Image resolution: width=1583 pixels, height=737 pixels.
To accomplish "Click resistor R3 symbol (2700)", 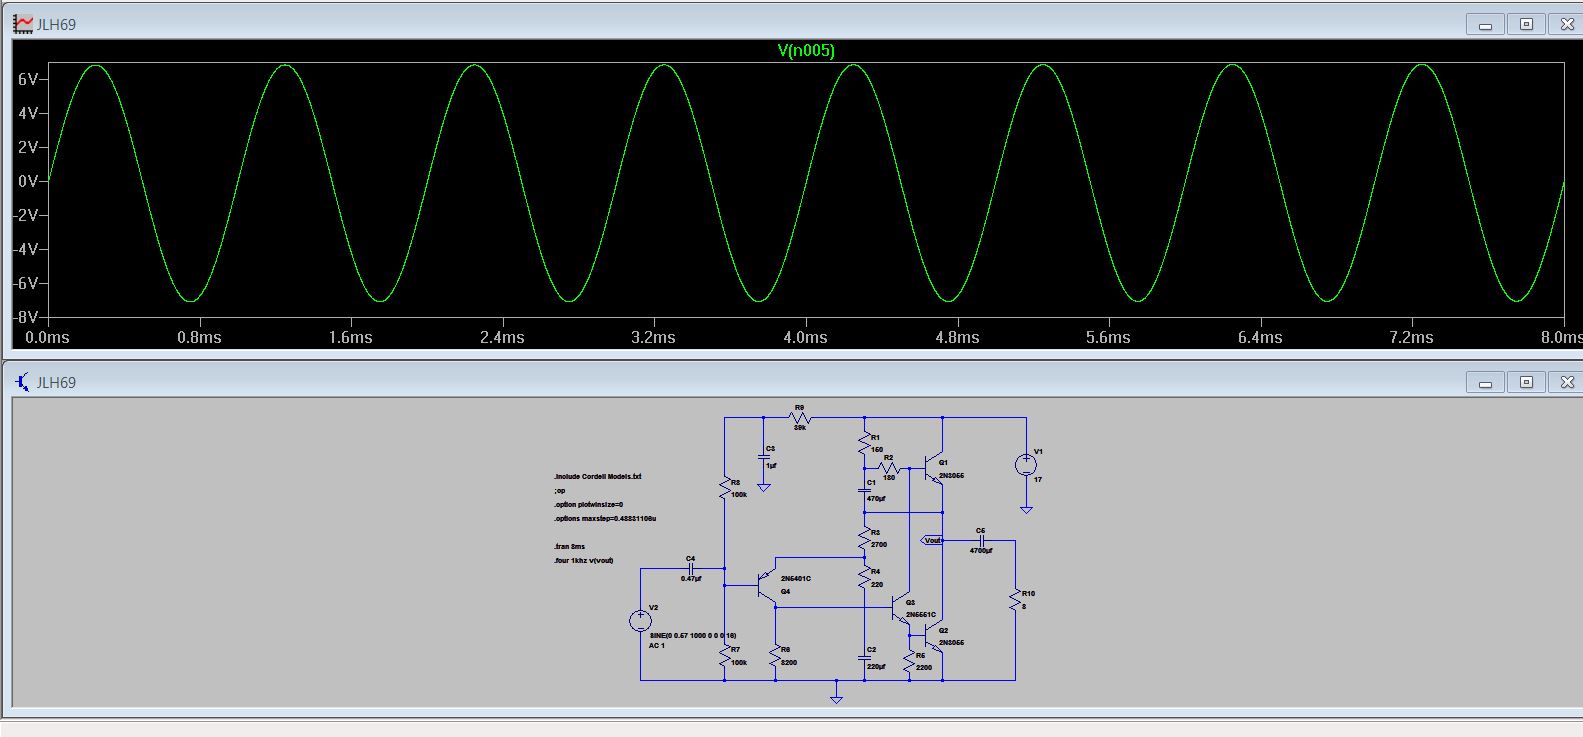I will click(864, 538).
